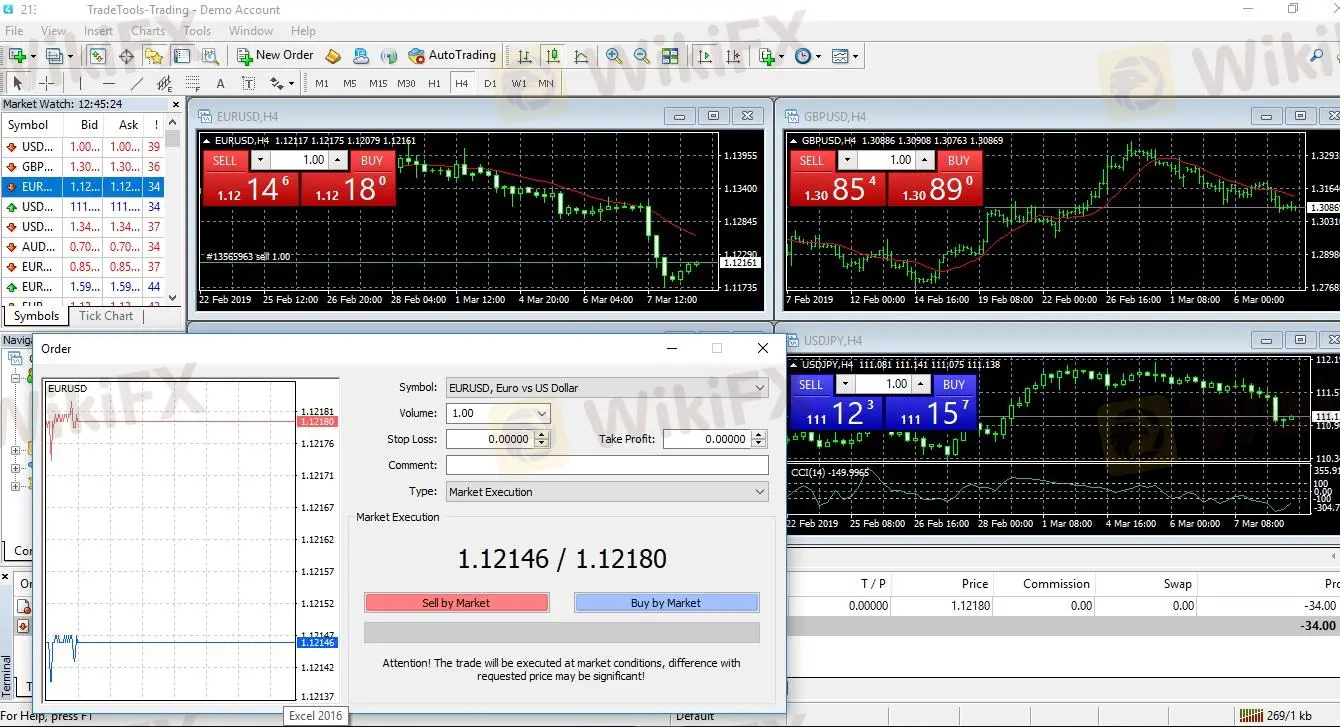Pick the text label drawing tool

click(220, 84)
